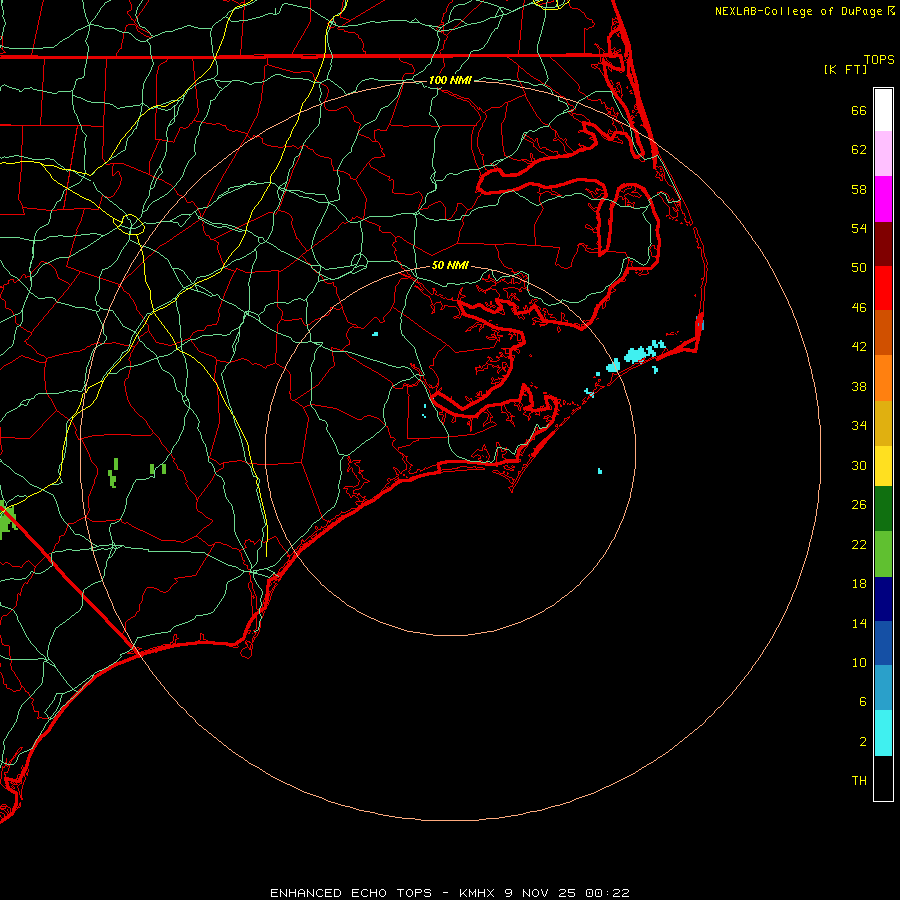Click the white 66 kft color swatch

tap(883, 110)
